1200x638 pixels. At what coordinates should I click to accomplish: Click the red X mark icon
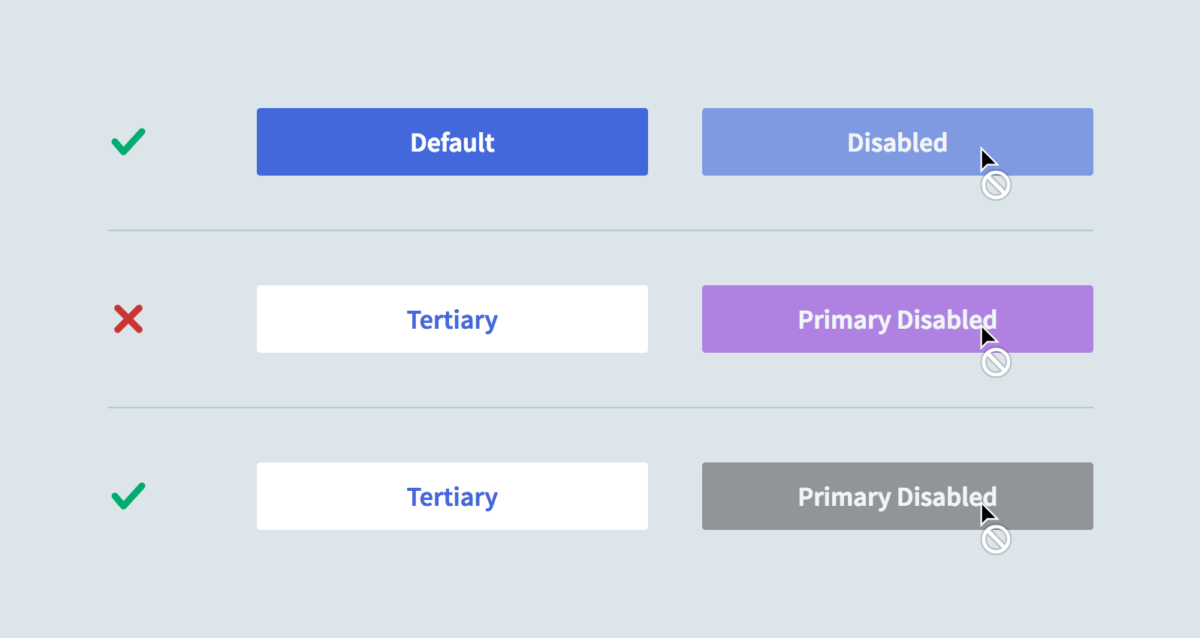click(128, 320)
